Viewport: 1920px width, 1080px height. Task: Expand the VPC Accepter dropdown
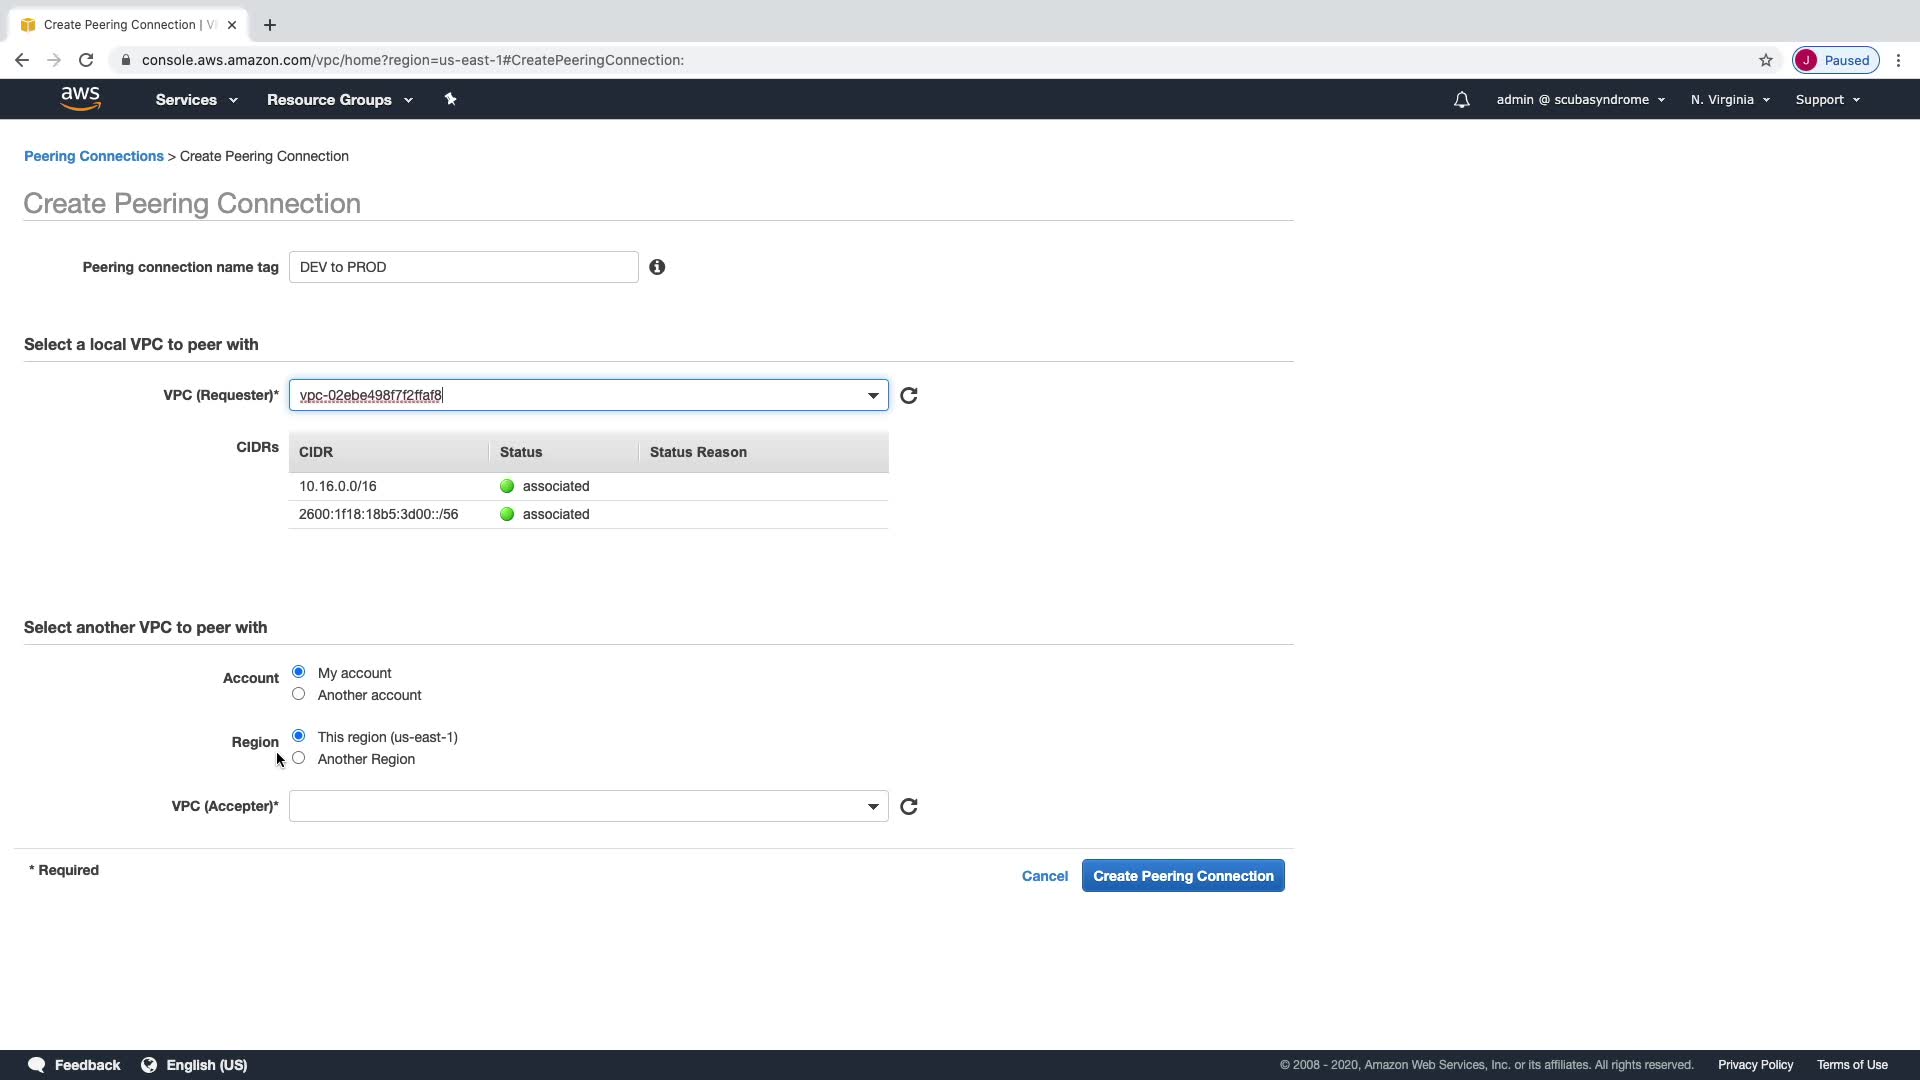(872, 807)
